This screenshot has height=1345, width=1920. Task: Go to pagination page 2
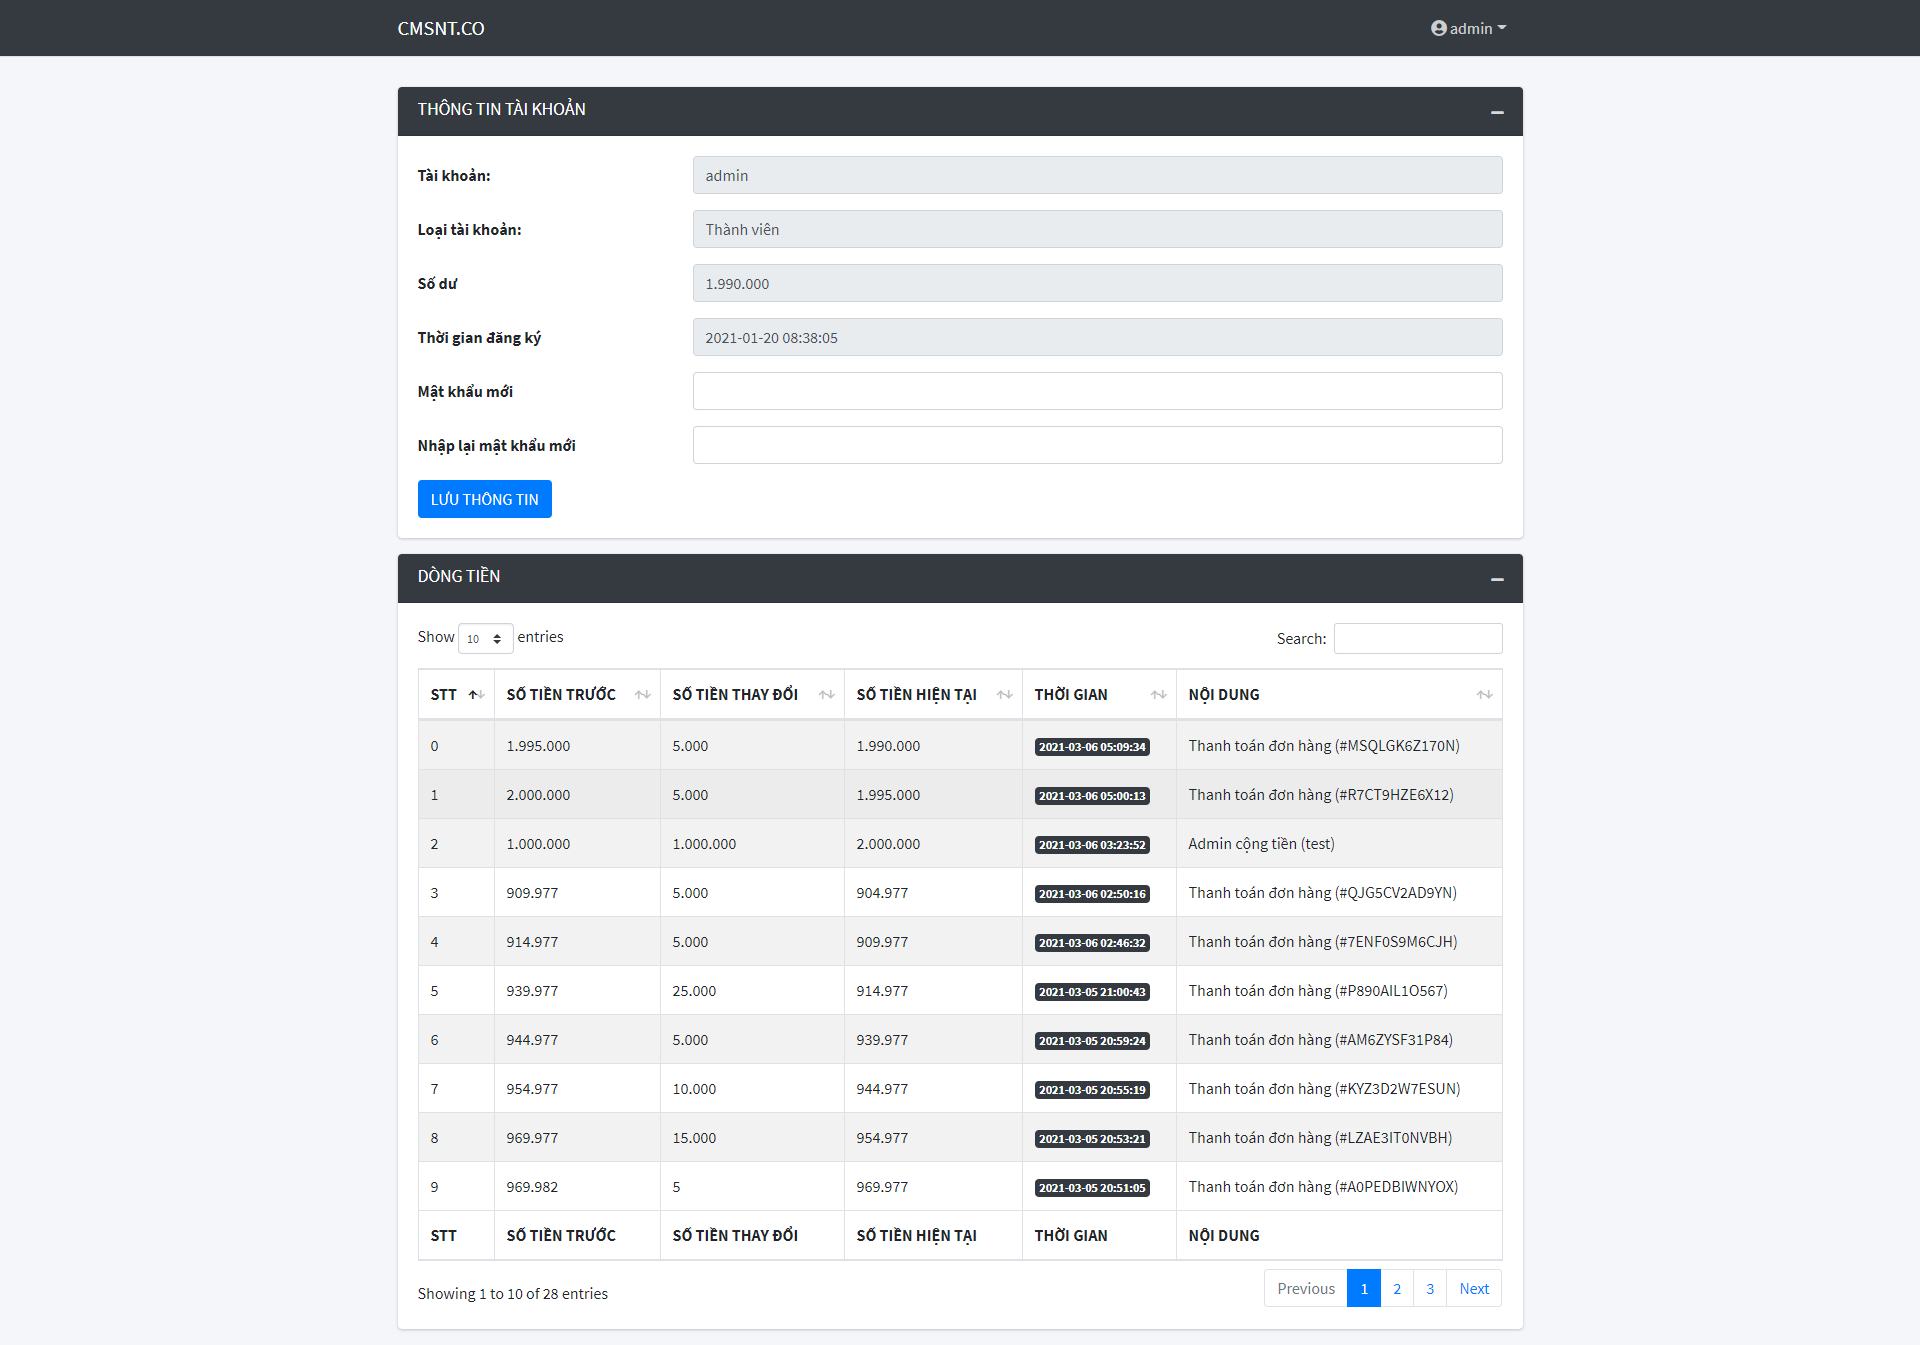click(x=1397, y=1288)
